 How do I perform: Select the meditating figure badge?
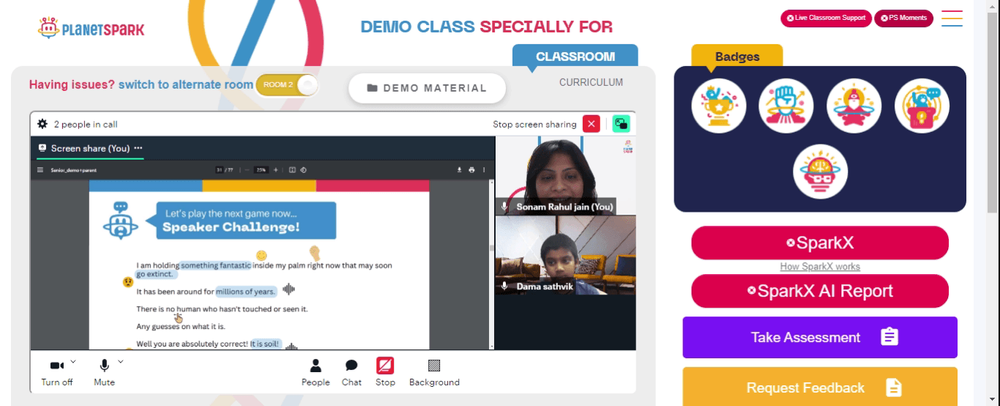point(854,106)
